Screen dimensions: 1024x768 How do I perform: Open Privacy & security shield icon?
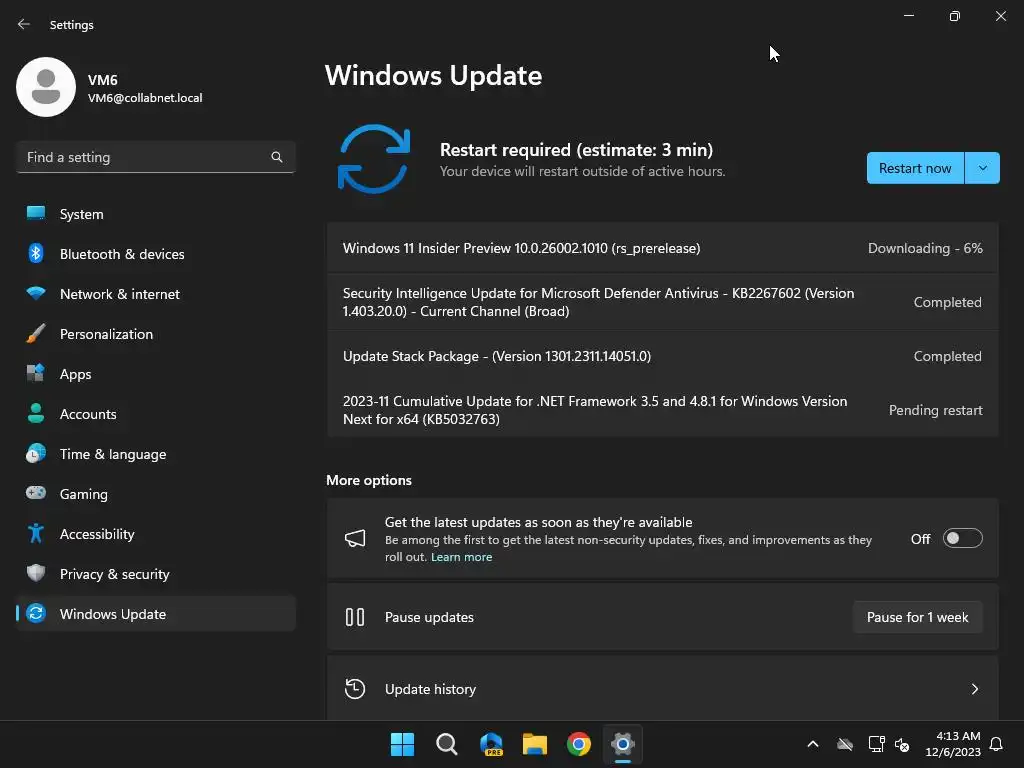click(36, 573)
